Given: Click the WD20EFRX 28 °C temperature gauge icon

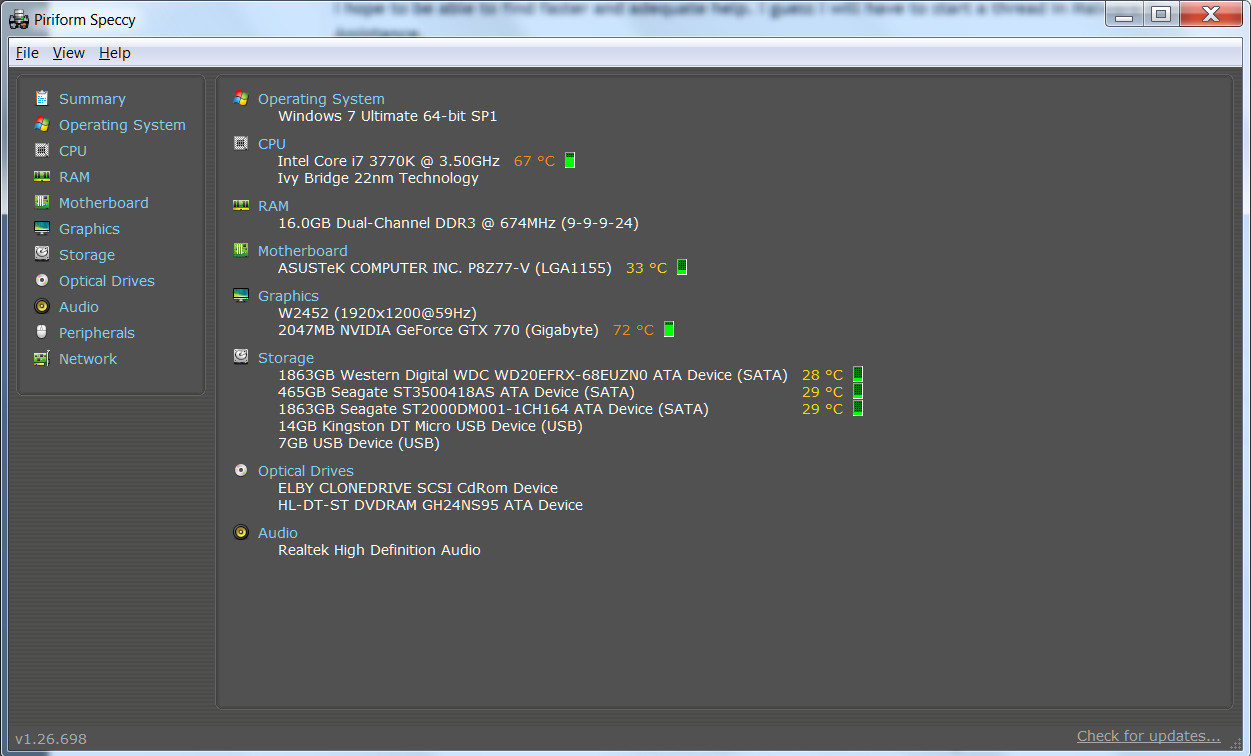Looking at the screenshot, I should [858, 375].
